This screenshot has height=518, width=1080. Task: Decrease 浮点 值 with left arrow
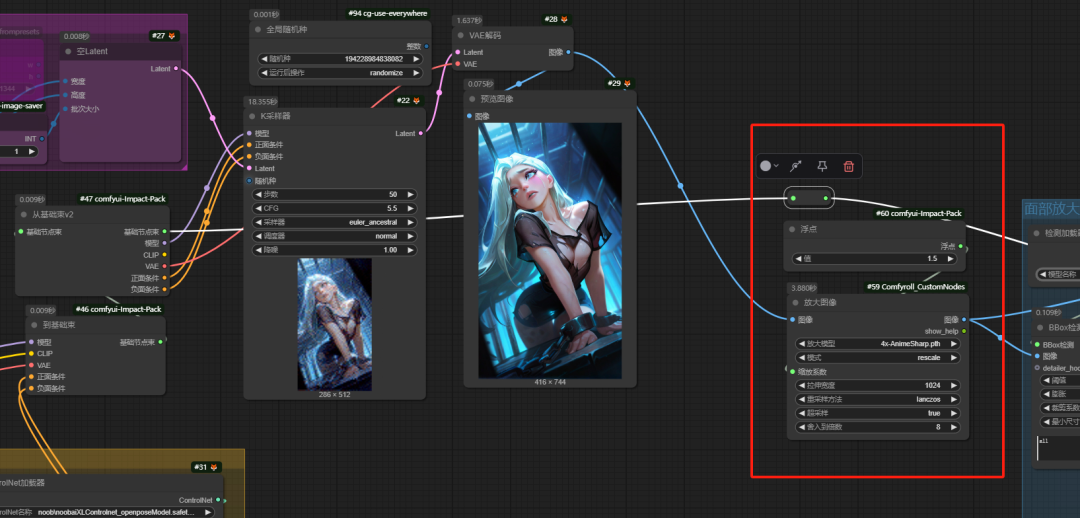pyautogui.click(x=800, y=259)
